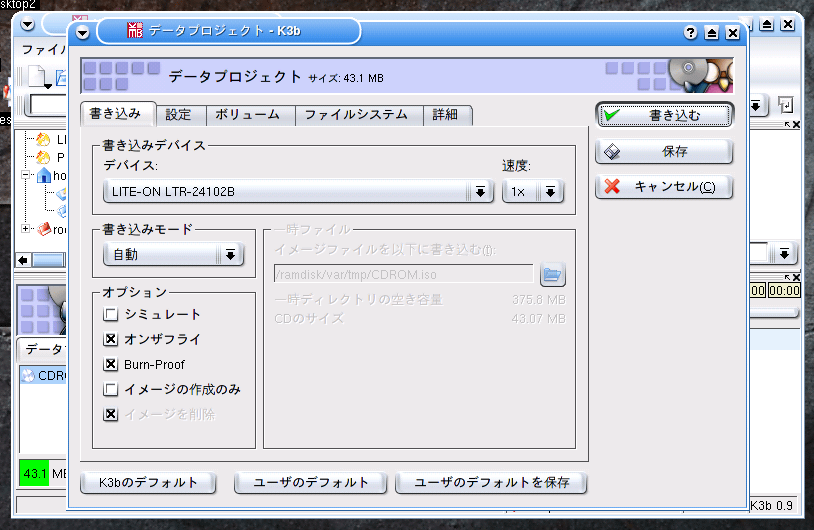Click the horizontal scrollbar thumb in tree panel
The width and height of the screenshot is (814, 530).
(x=49, y=260)
